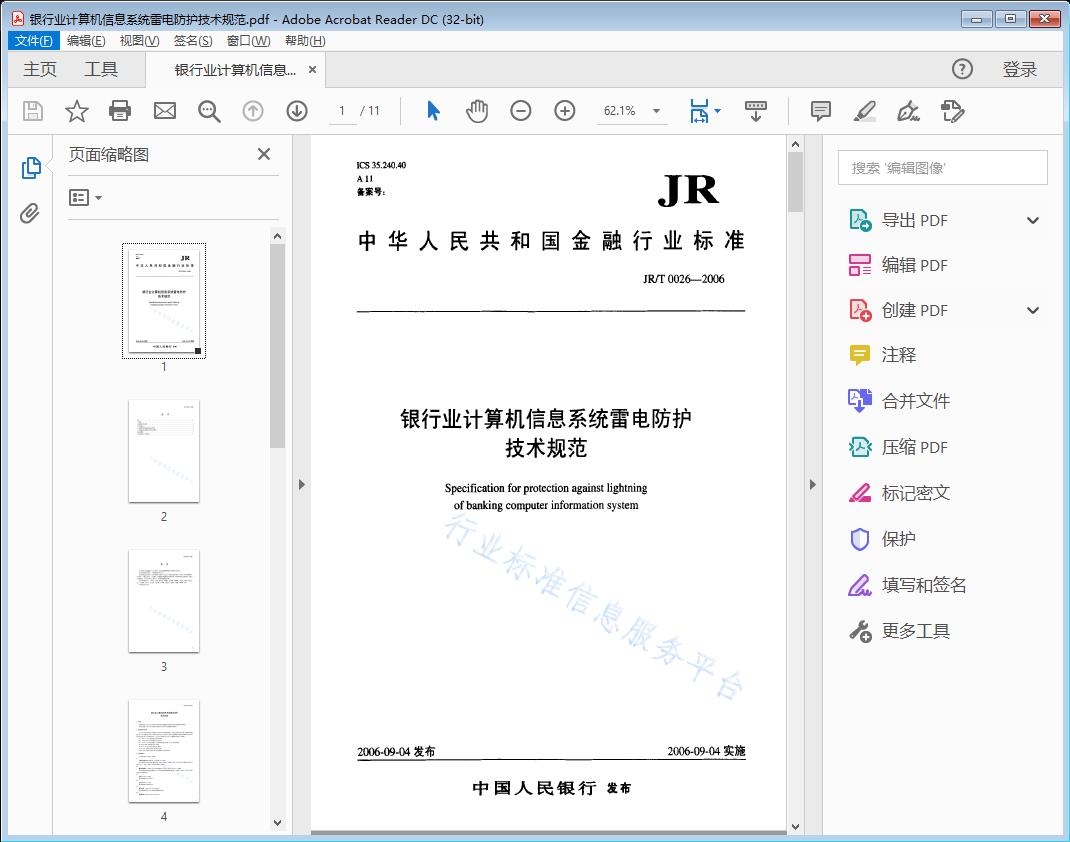The image size is (1070, 842).
Task: Open the 62.1% zoom level dropdown
Action: (x=656, y=111)
